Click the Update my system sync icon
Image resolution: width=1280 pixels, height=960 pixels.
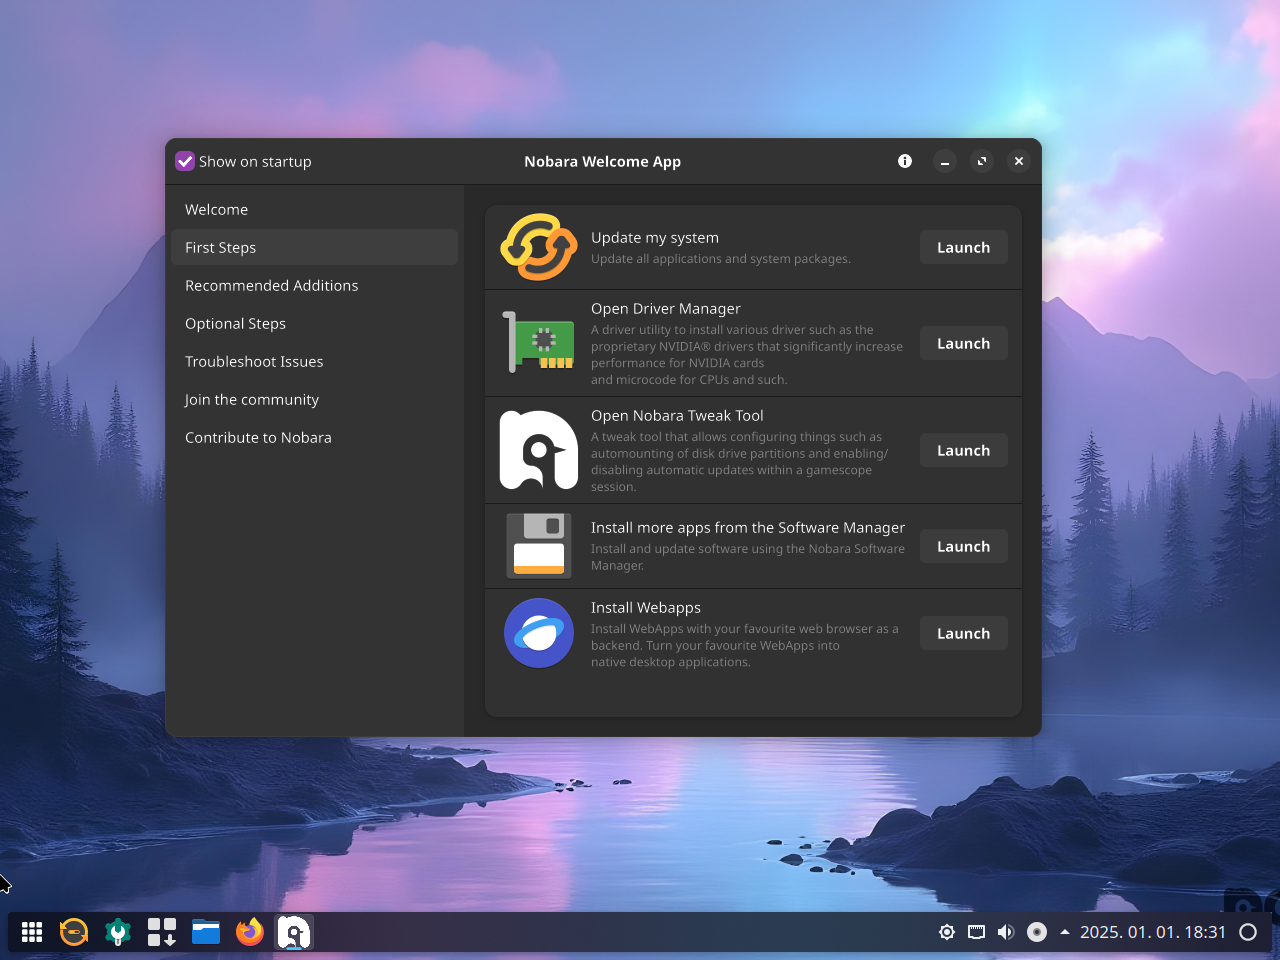539,247
